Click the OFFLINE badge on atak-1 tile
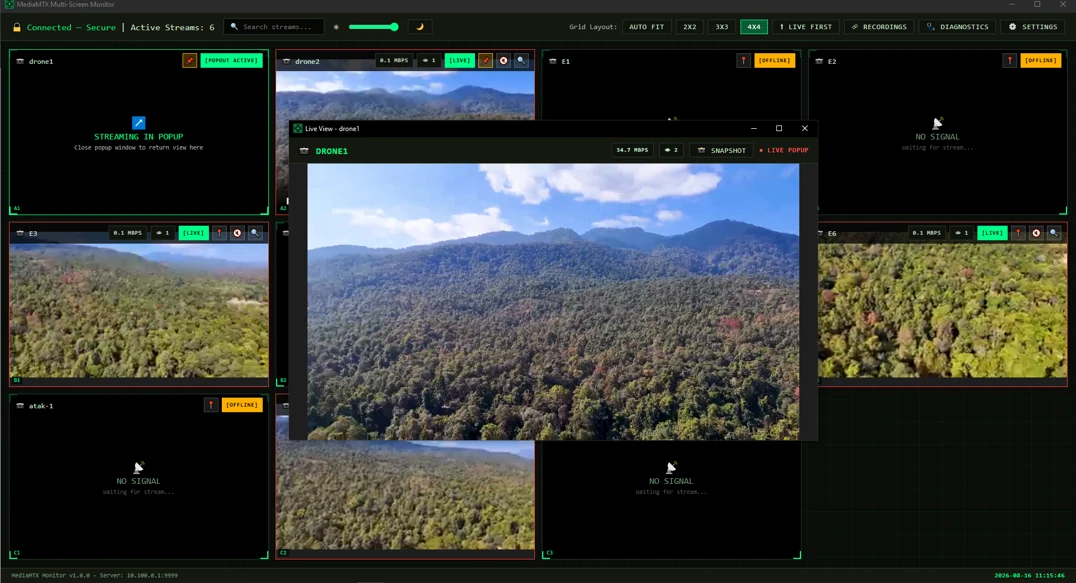 coord(242,405)
